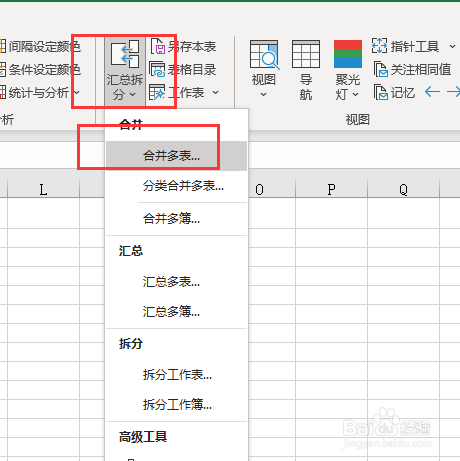
Task: Expand the 汇总拆分 dropdown arrow
Action: 133,95
